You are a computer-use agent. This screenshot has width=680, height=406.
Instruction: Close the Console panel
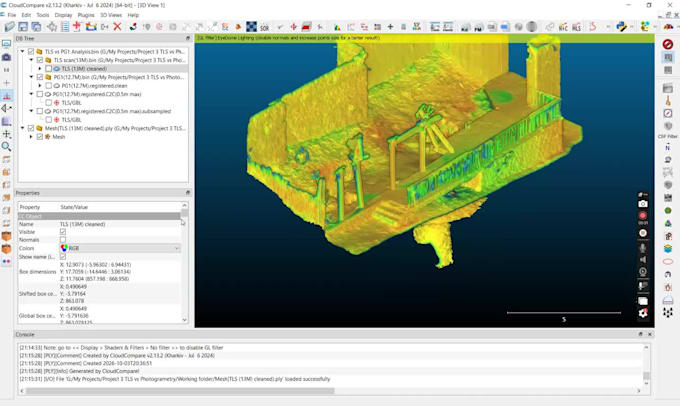(x=650, y=334)
